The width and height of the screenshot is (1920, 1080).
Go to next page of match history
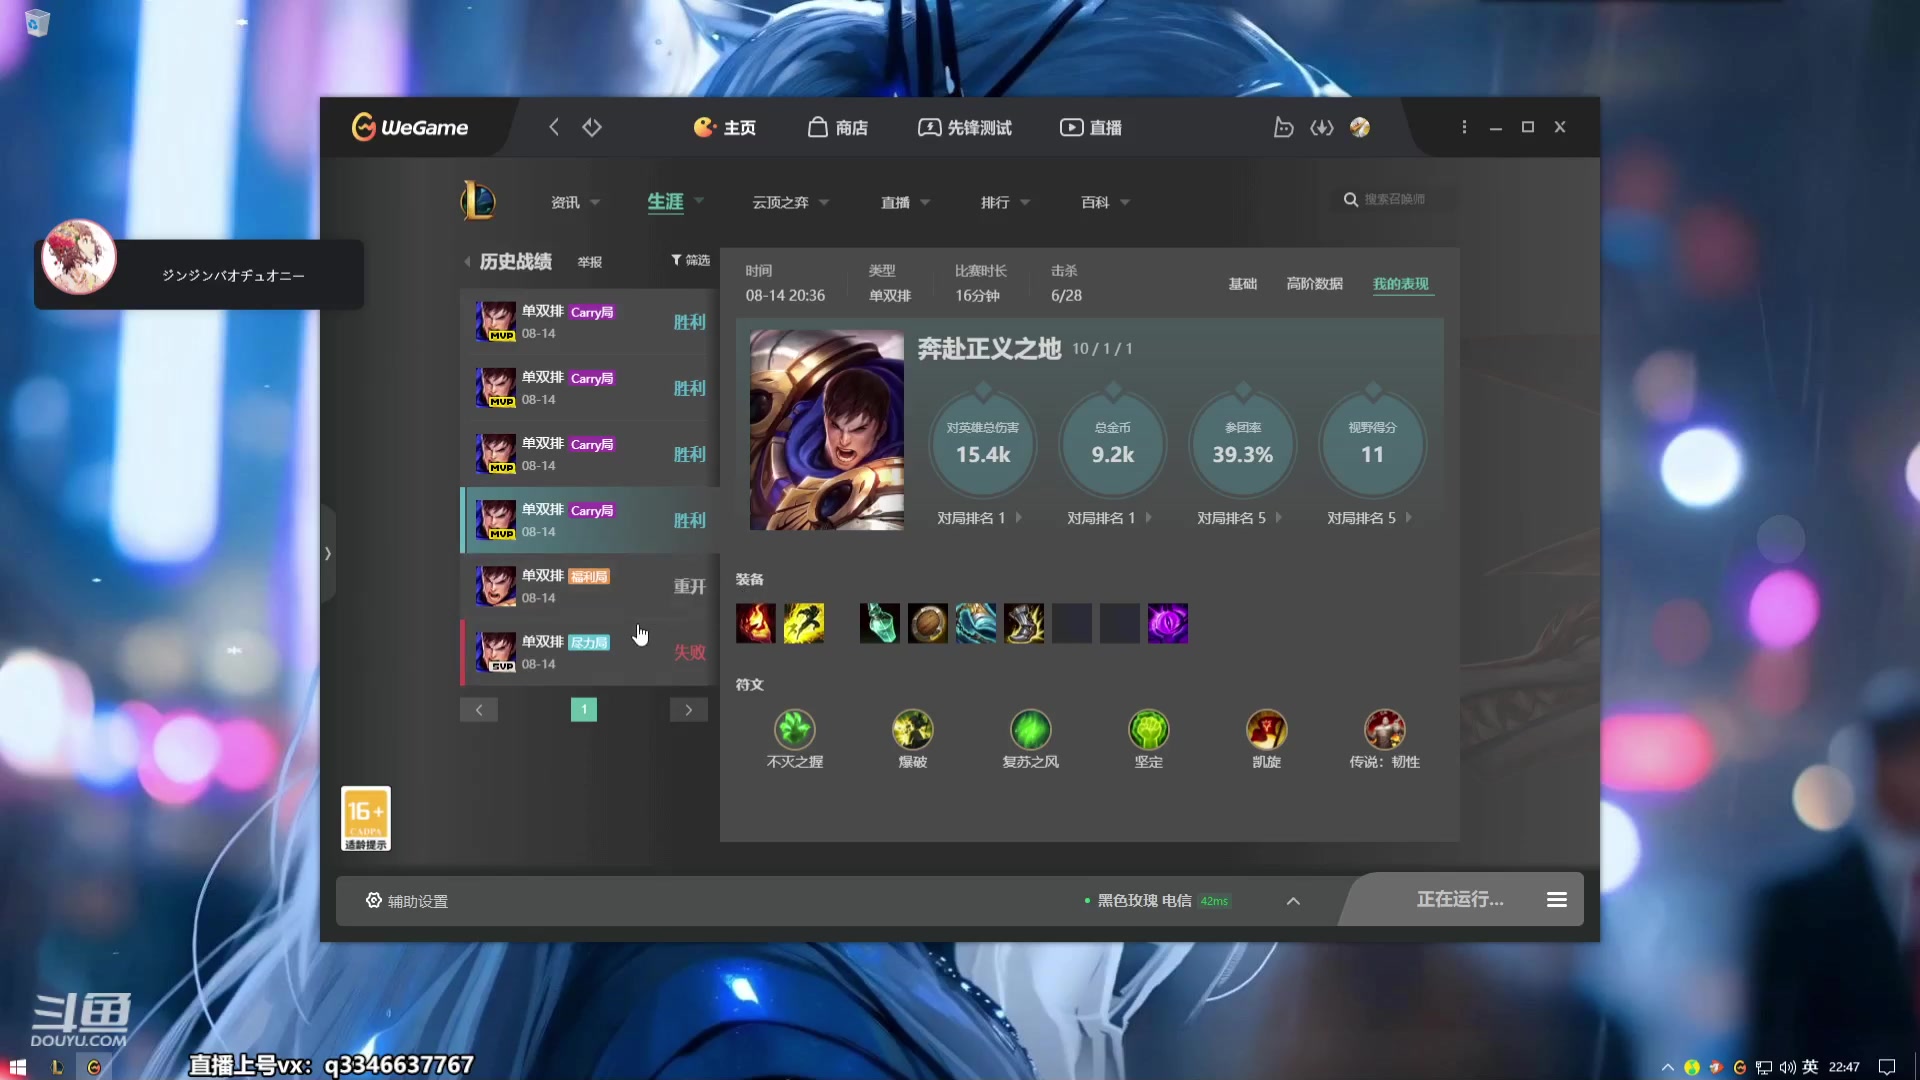(689, 710)
